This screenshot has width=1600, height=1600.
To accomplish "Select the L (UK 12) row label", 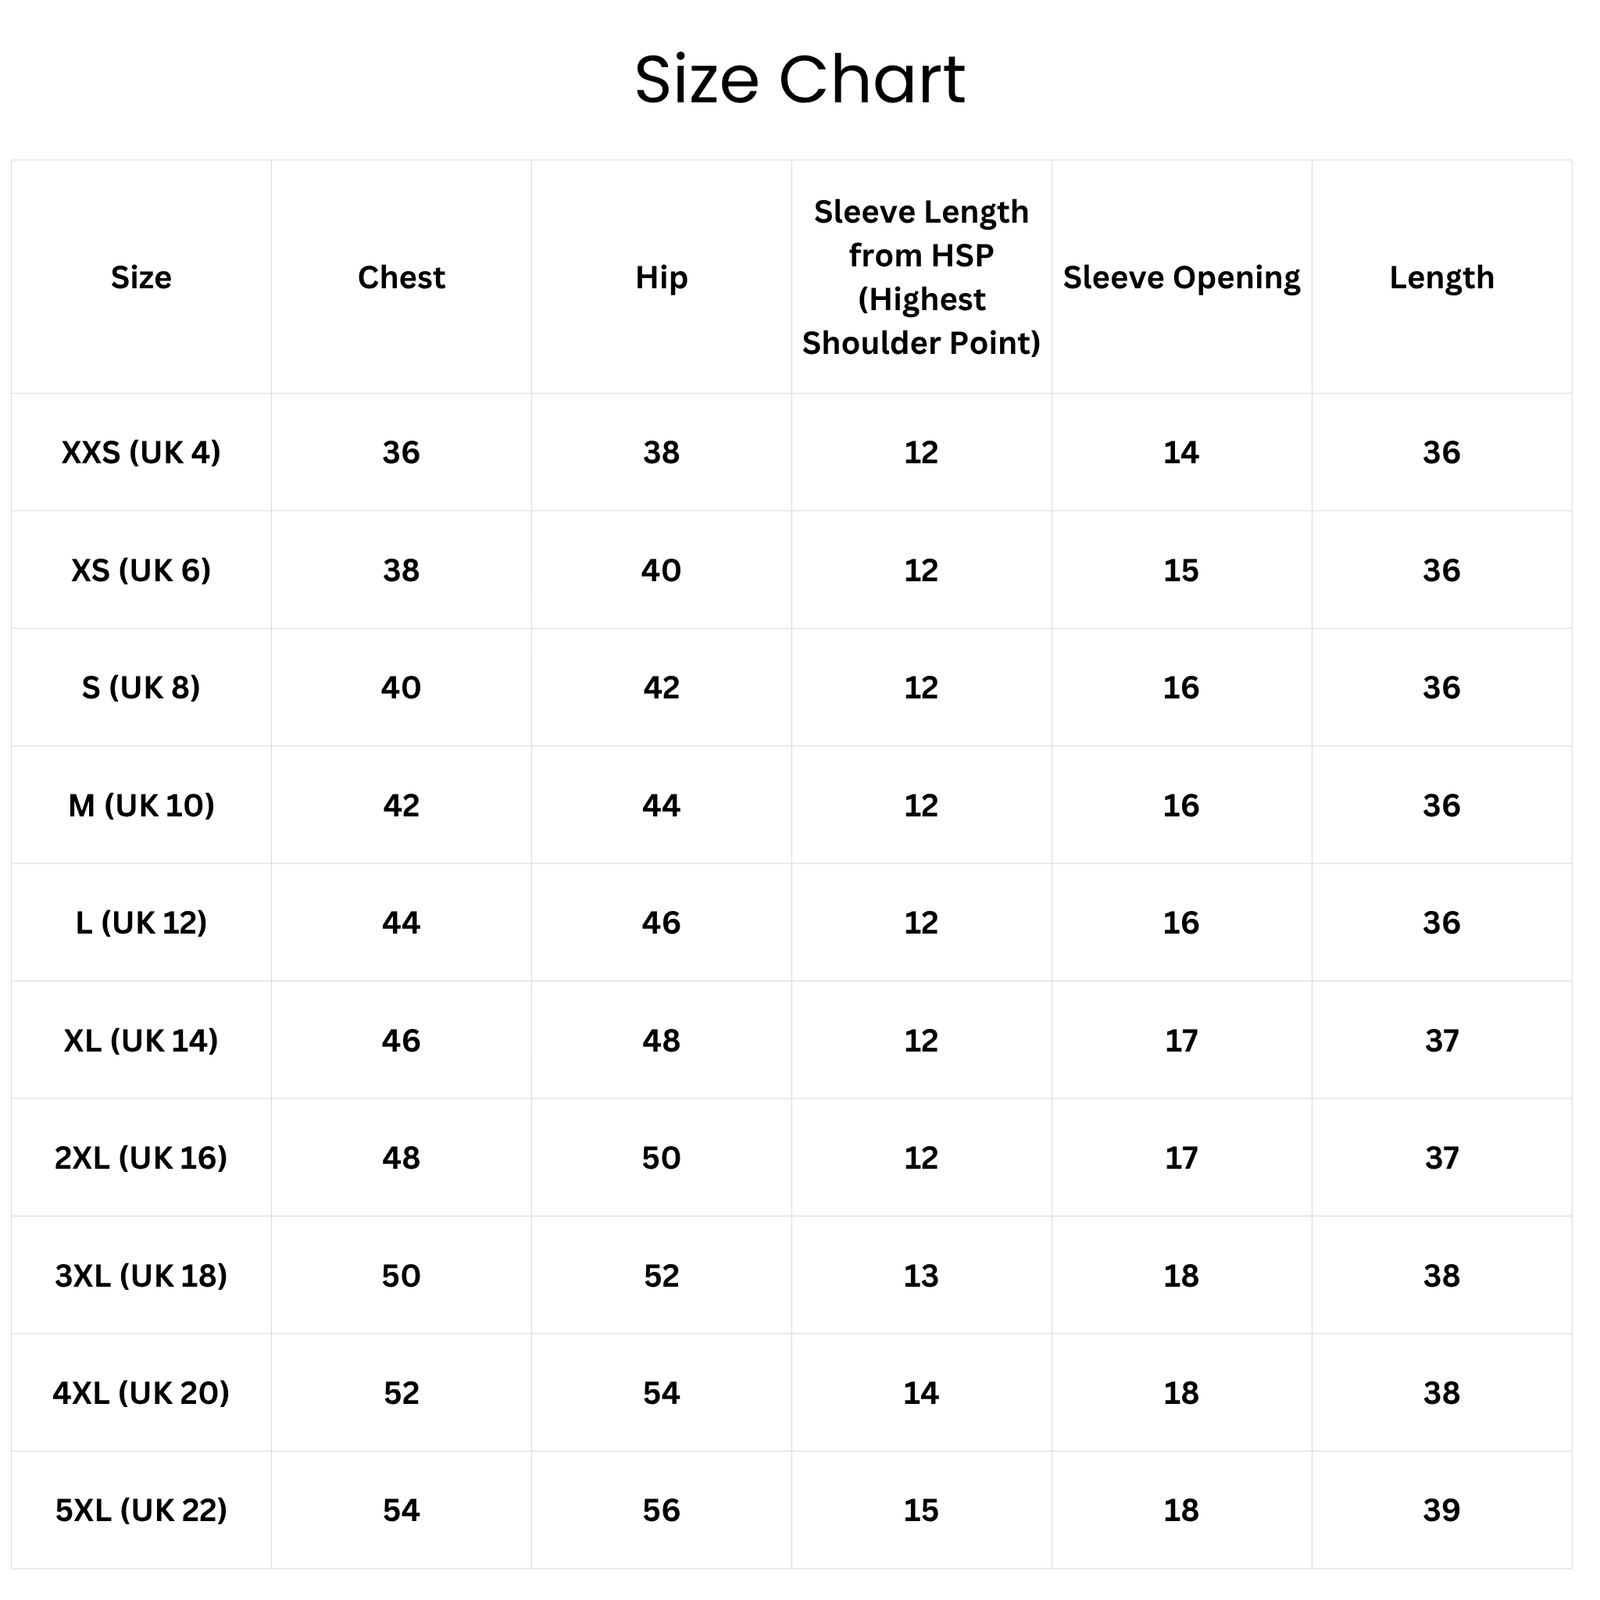I will [x=141, y=922].
